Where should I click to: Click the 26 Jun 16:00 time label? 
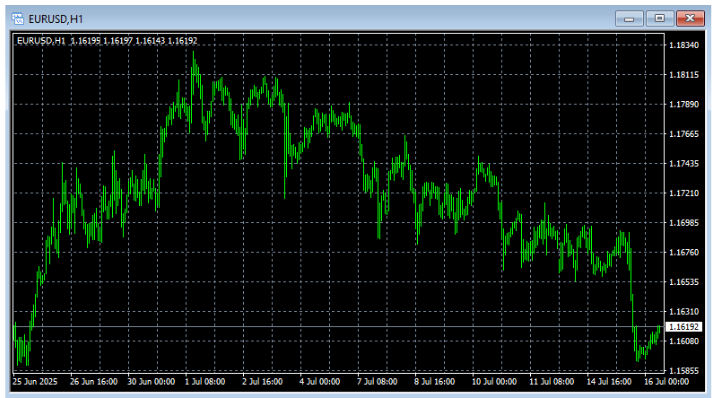94,382
